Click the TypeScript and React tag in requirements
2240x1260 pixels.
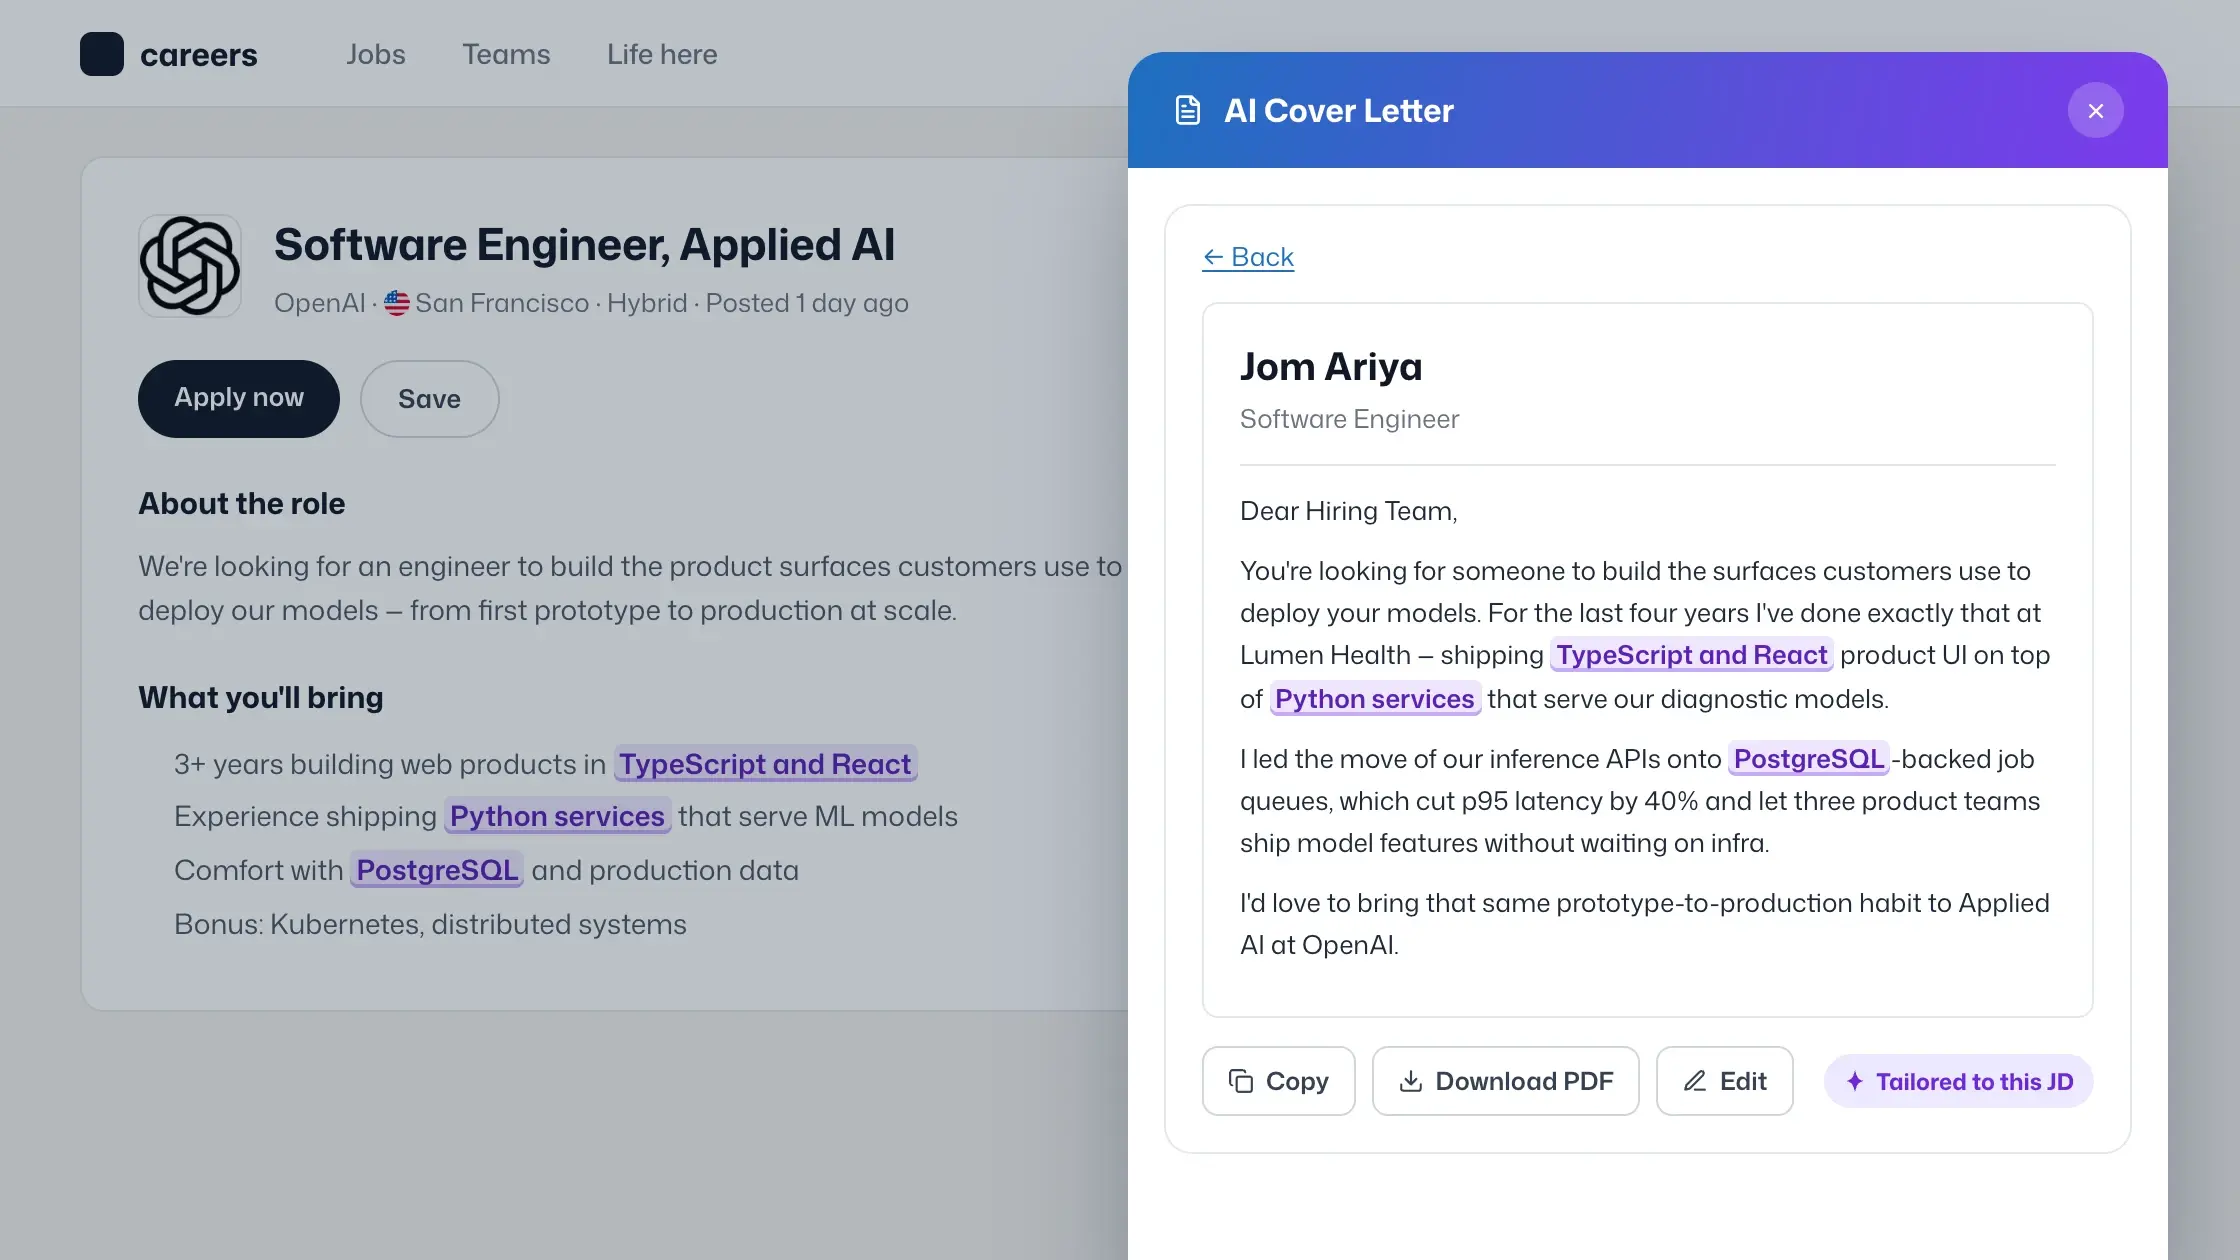click(x=765, y=764)
